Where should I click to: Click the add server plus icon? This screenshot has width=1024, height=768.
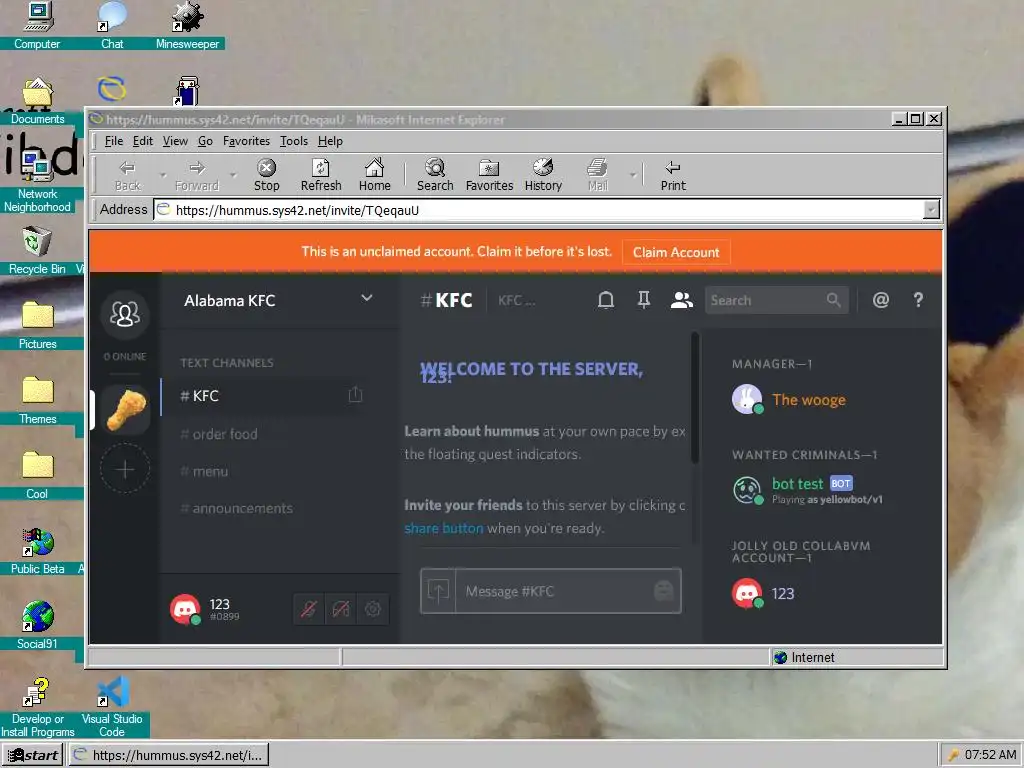[125, 468]
